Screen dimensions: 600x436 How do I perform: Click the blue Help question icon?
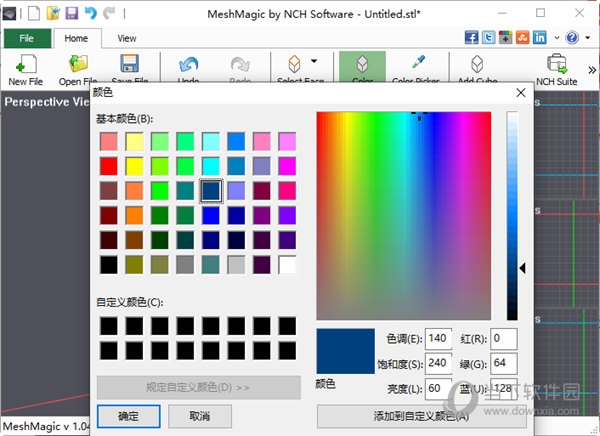572,38
